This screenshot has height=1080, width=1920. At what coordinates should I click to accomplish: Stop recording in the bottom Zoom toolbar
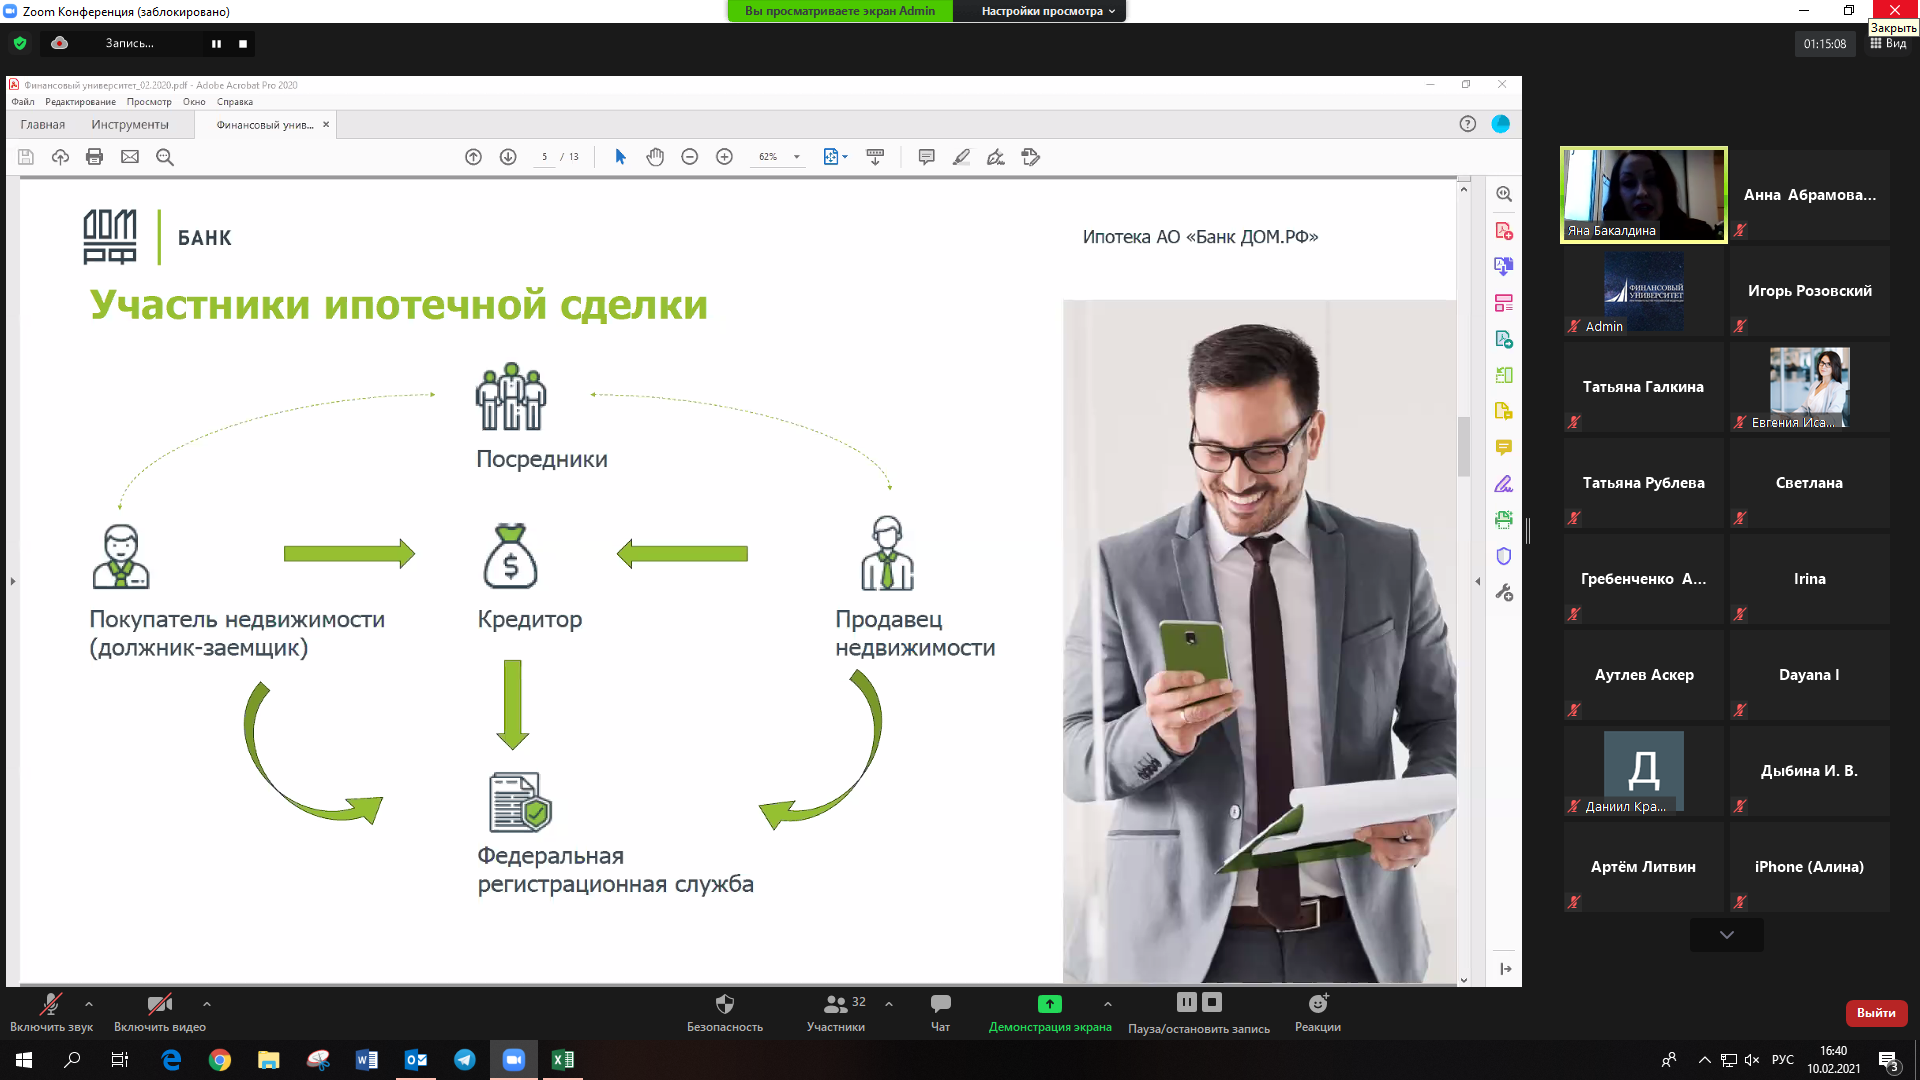(x=1212, y=1002)
